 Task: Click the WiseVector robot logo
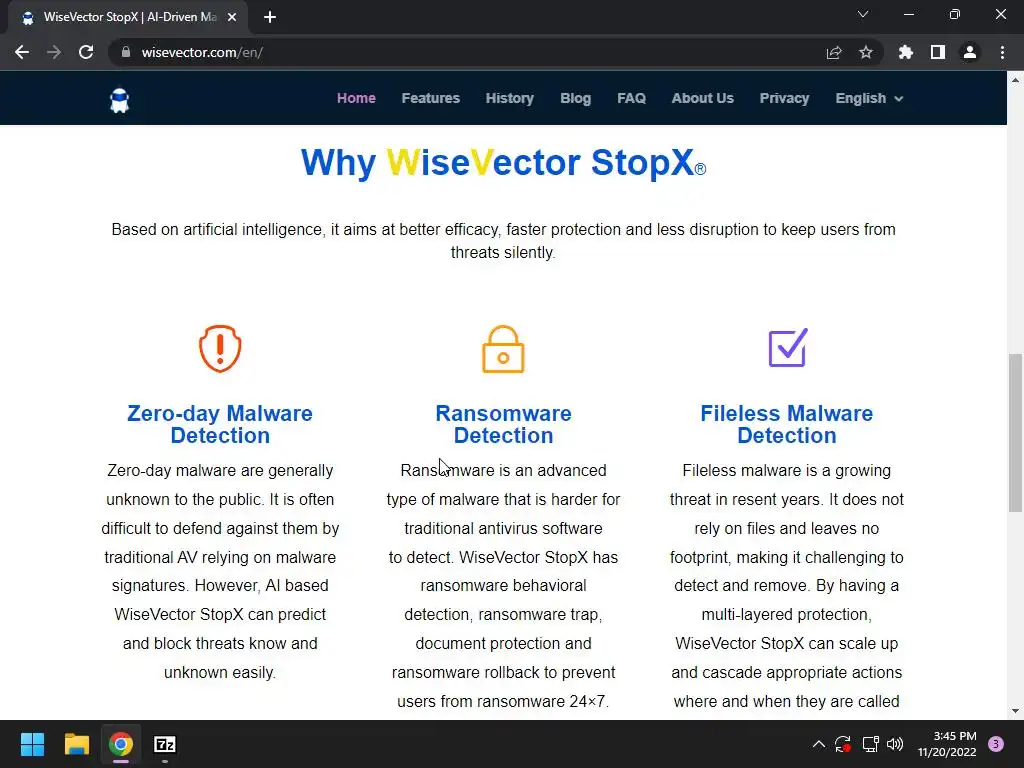click(x=120, y=100)
